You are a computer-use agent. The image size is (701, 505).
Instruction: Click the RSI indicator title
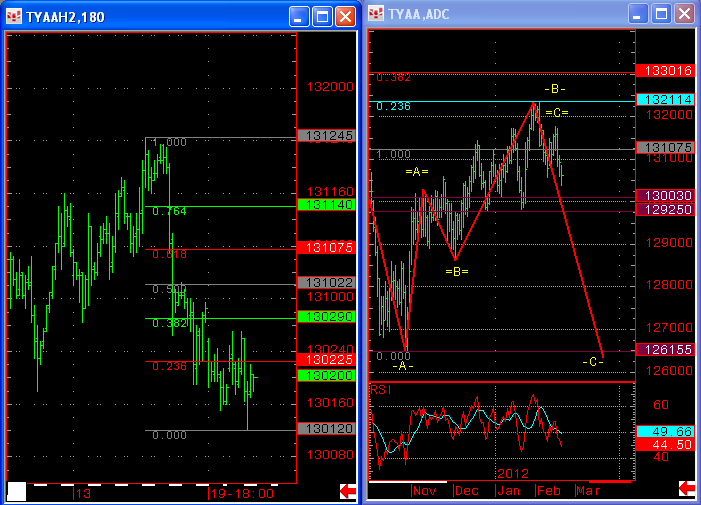[380, 388]
